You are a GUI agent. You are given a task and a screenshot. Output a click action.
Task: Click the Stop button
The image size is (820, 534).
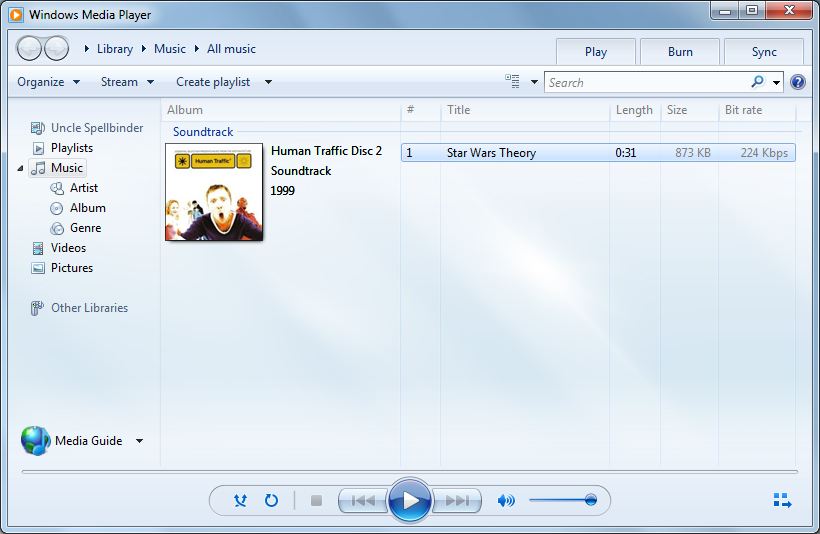(316, 501)
